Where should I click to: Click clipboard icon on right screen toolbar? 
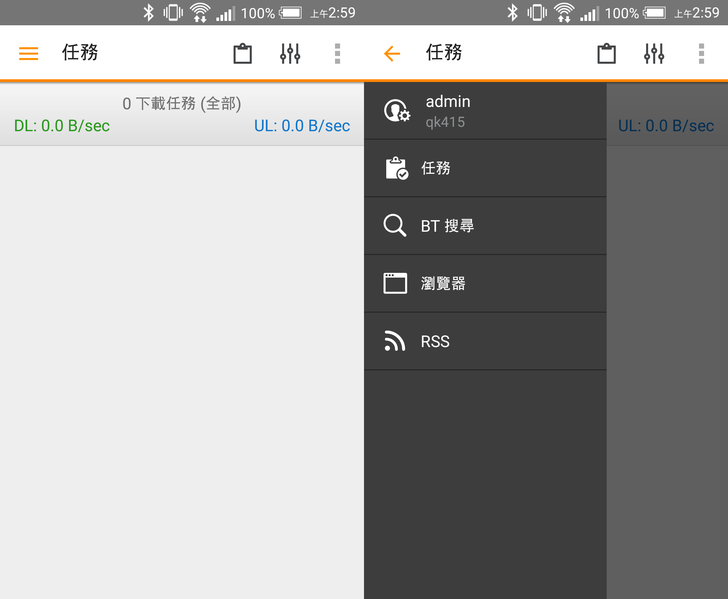pyautogui.click(x=606, y=54)
